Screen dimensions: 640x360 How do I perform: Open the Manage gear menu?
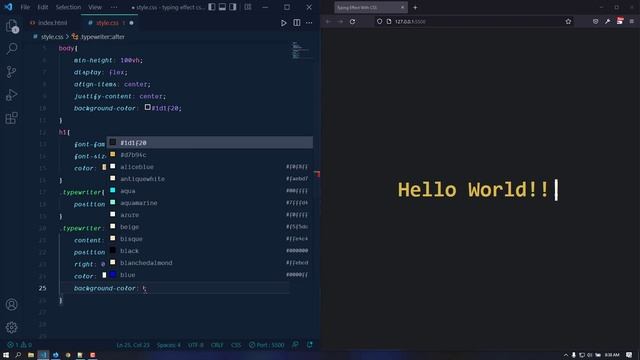(12, 327)
